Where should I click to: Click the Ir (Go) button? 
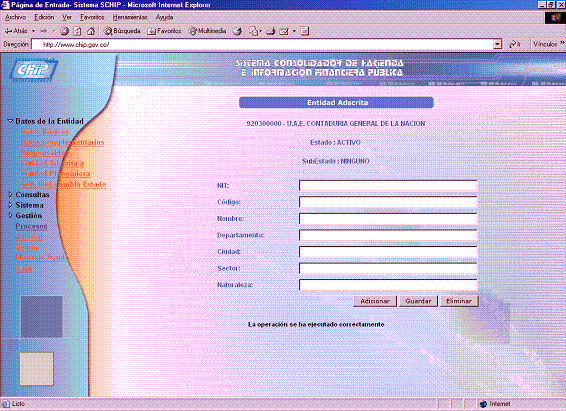point(515,44)
